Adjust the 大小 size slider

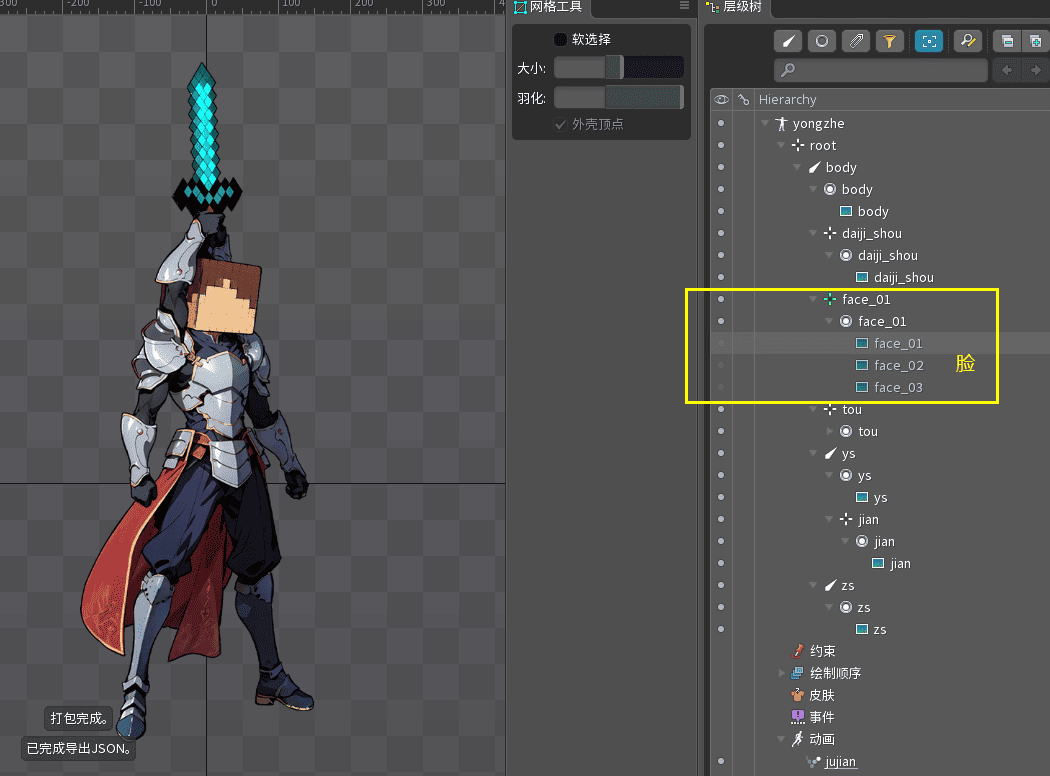(619, 68)
